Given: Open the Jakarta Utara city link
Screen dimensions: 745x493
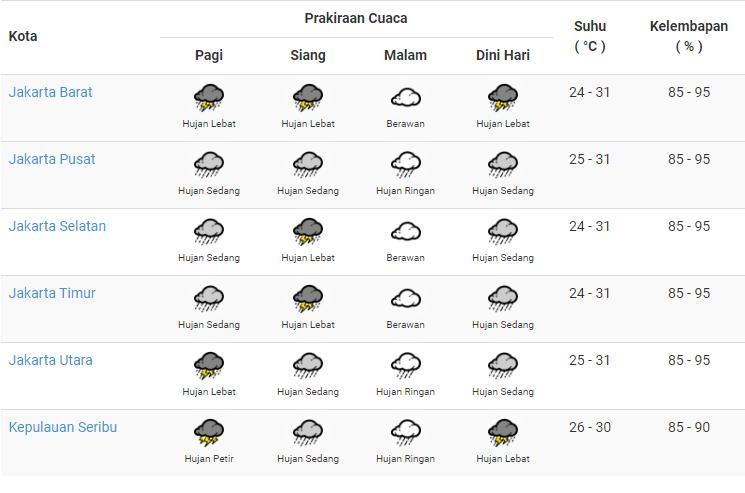Looking at the screenshot, I should coord(50,360).
